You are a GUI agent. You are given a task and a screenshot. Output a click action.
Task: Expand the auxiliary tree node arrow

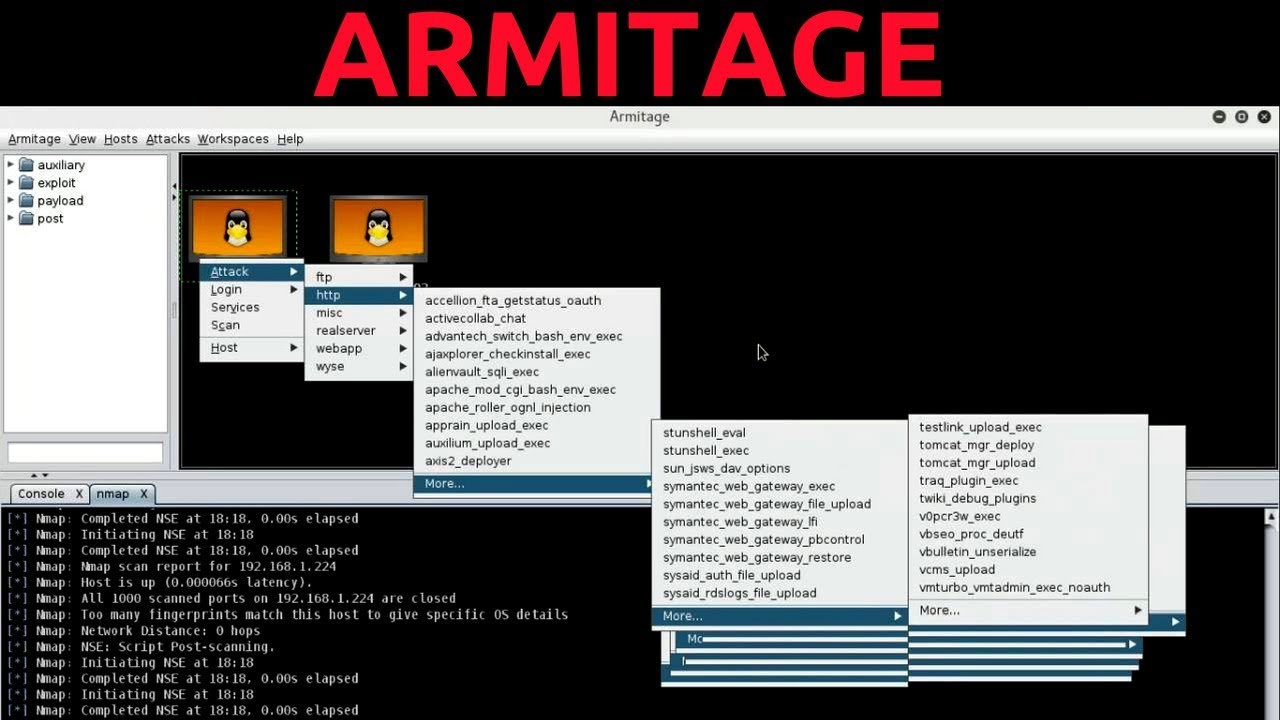coord(11,165)
